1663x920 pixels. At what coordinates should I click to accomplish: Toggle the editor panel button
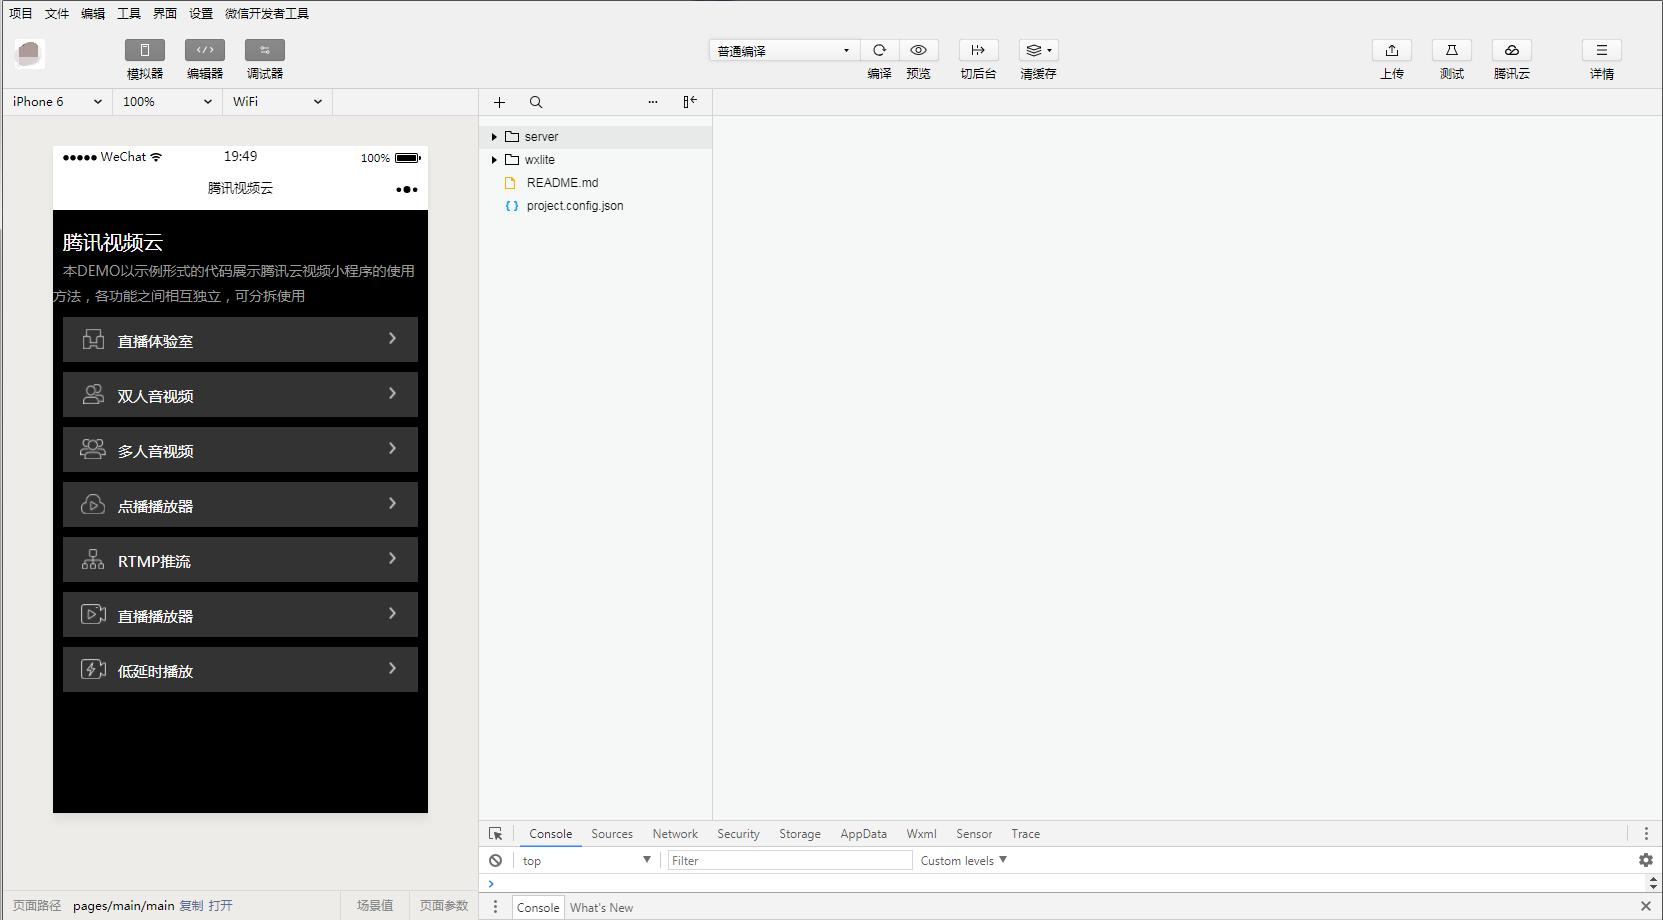pos(205,50)
